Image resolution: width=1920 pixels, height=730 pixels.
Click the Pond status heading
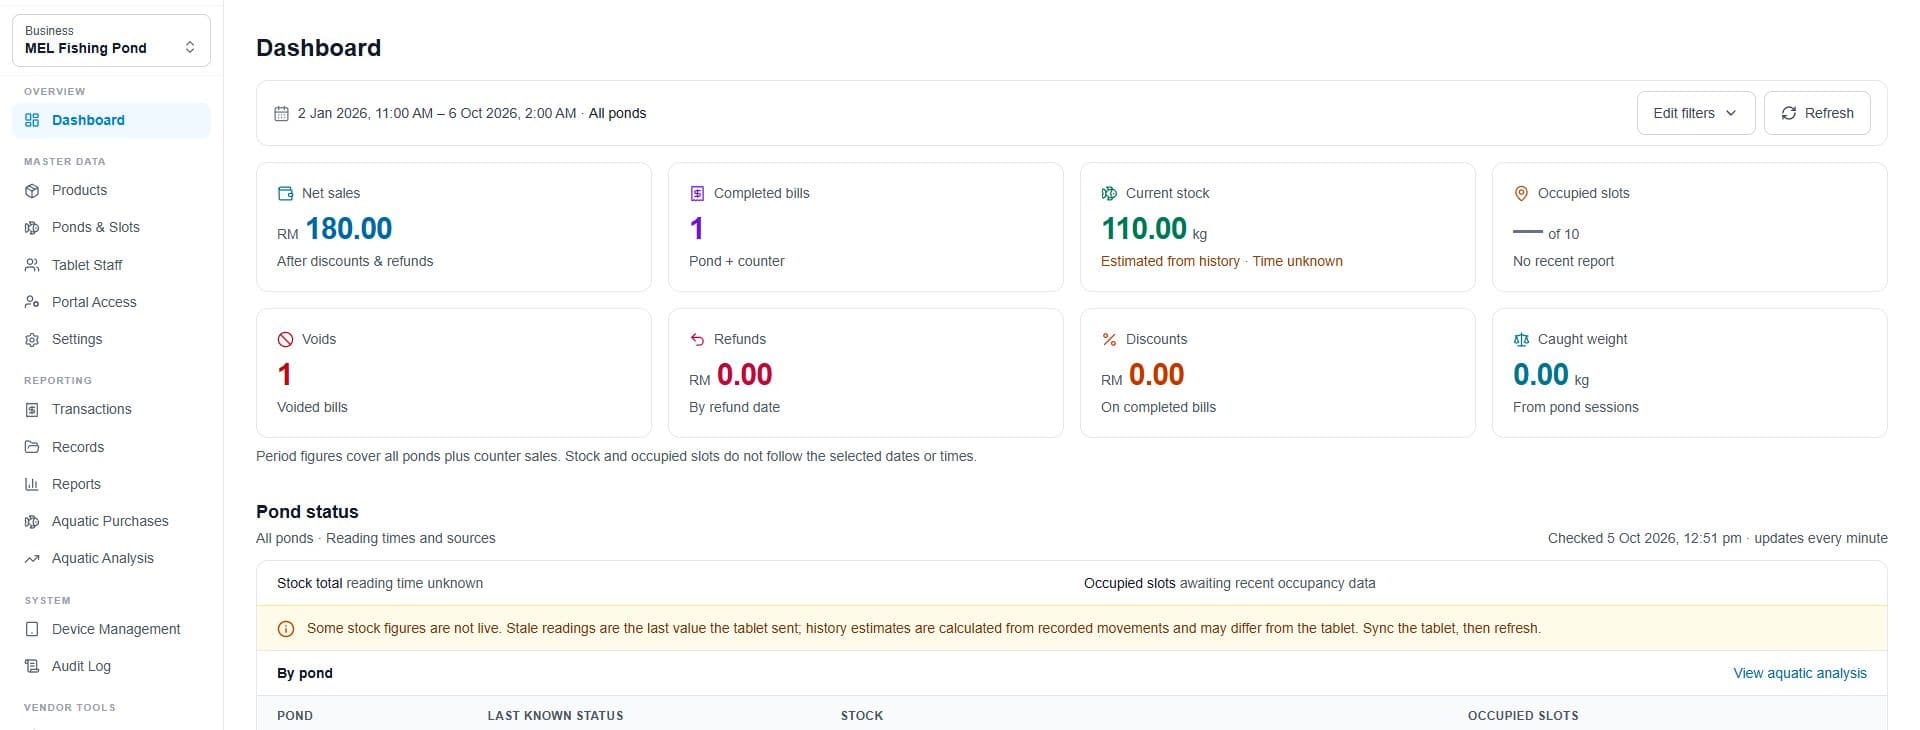[307, 512]
